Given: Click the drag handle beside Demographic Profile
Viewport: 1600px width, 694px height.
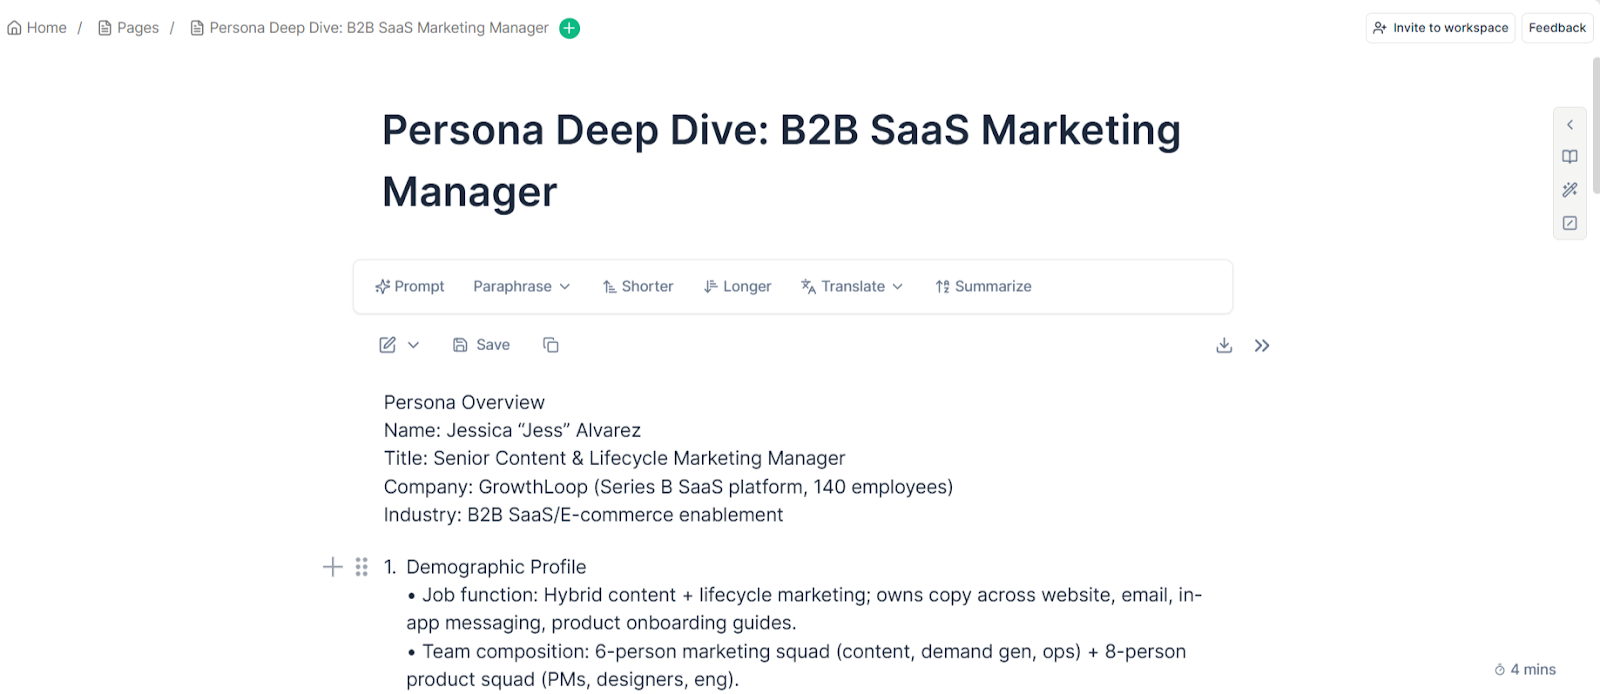Looking at the screenshot, I should 361,567.
